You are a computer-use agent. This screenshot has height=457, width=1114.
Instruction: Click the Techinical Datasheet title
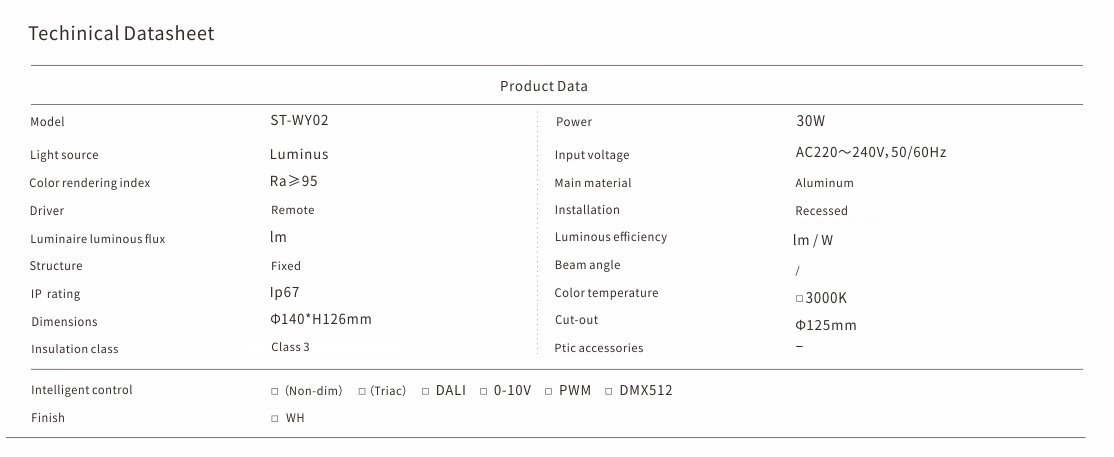coord(121,34)
